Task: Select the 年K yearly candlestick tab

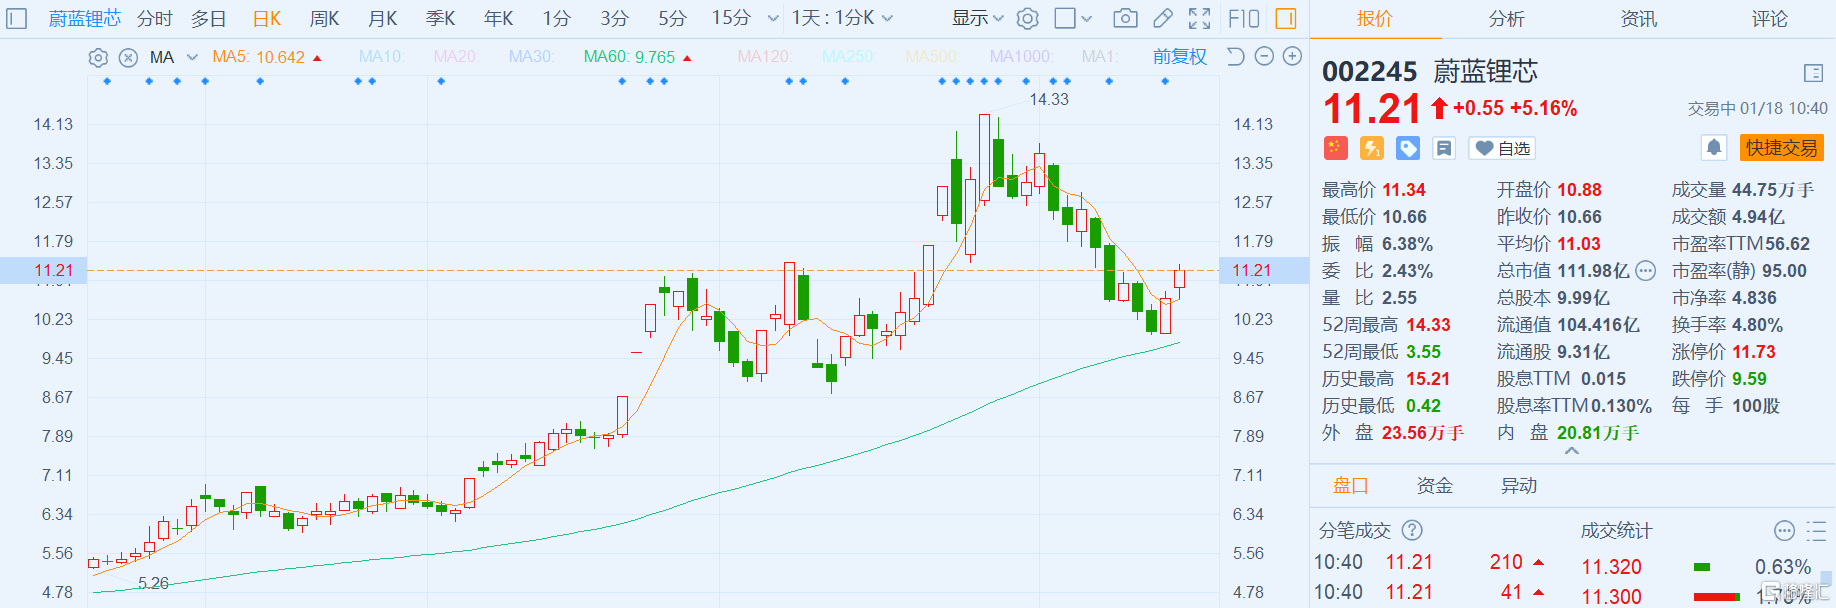Action: [499, 19]
